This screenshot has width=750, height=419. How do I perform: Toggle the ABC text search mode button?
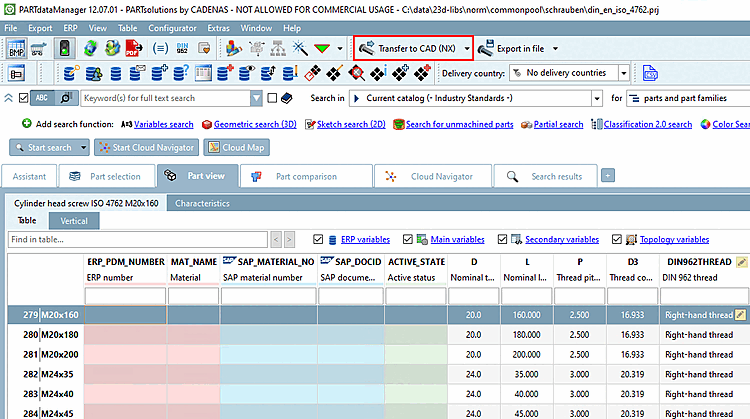(x=42, y=98)
